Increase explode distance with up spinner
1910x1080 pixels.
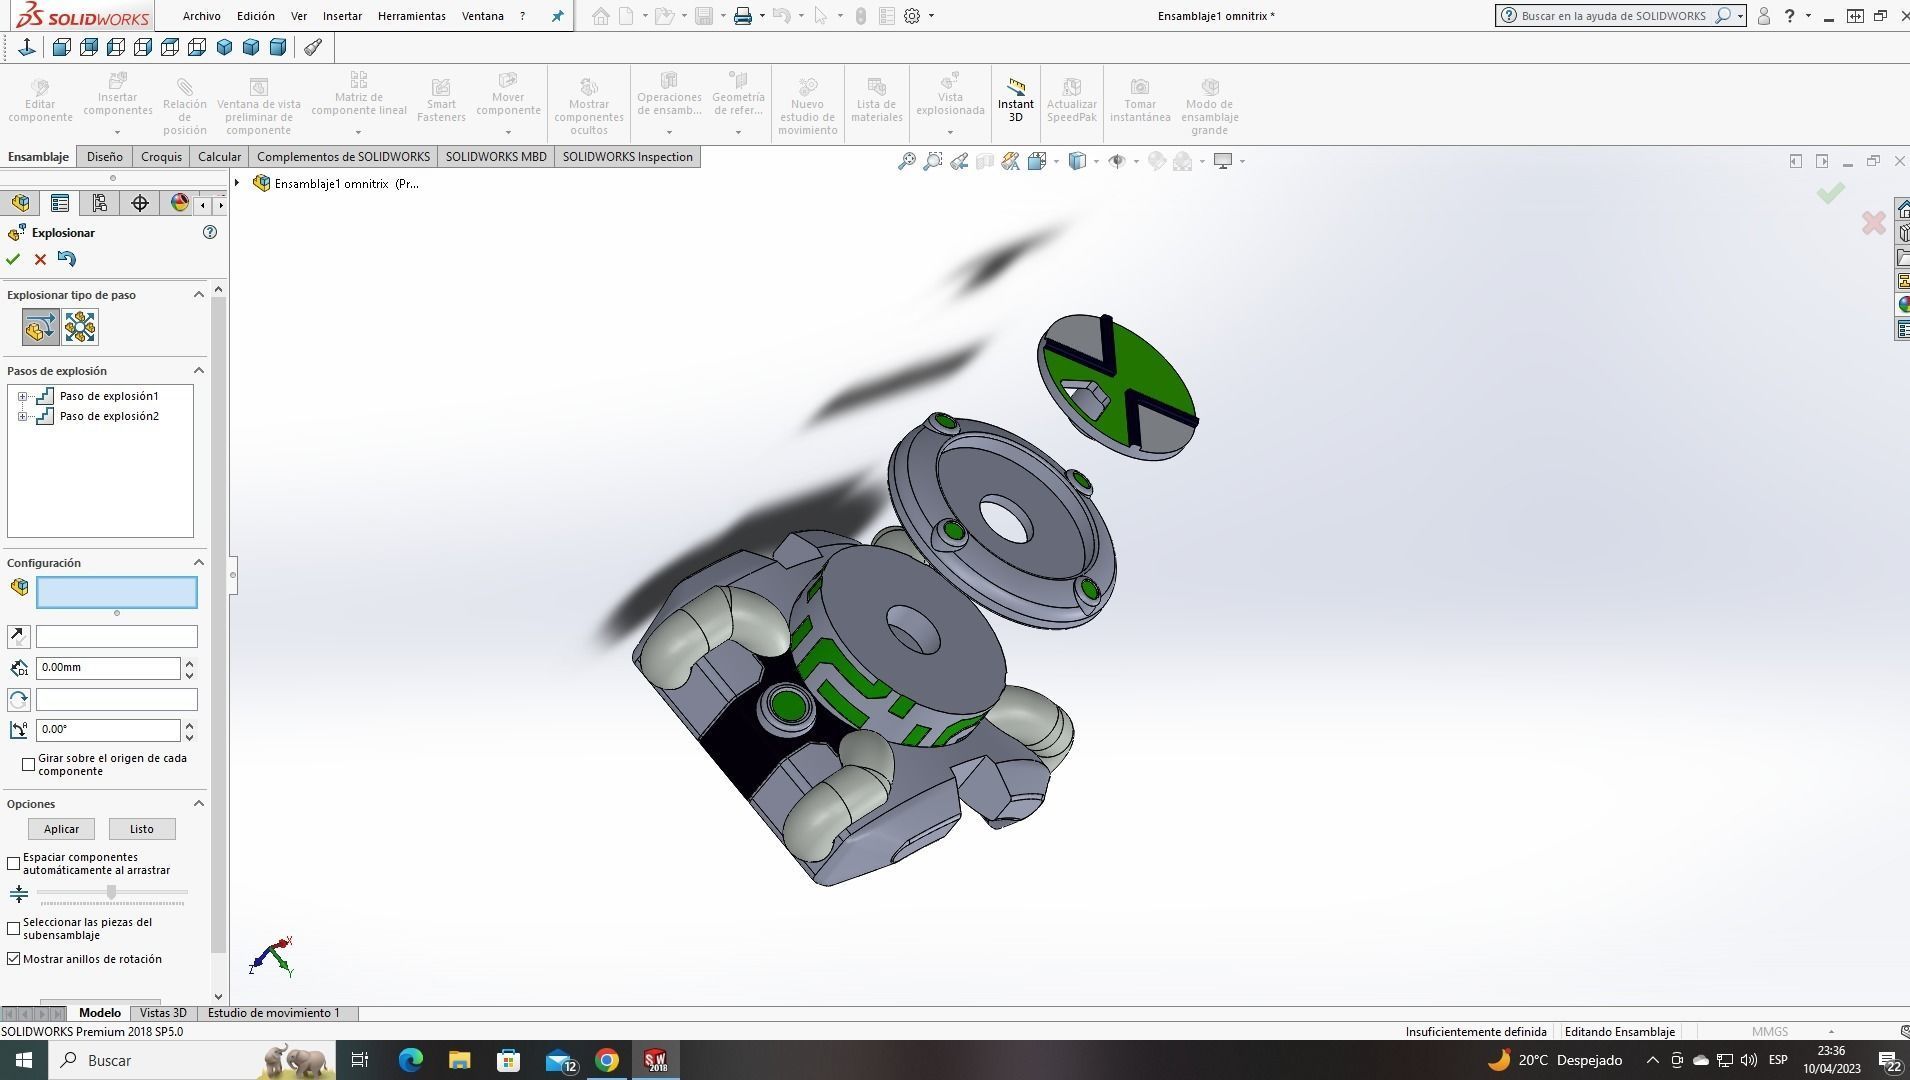point(190,663)
